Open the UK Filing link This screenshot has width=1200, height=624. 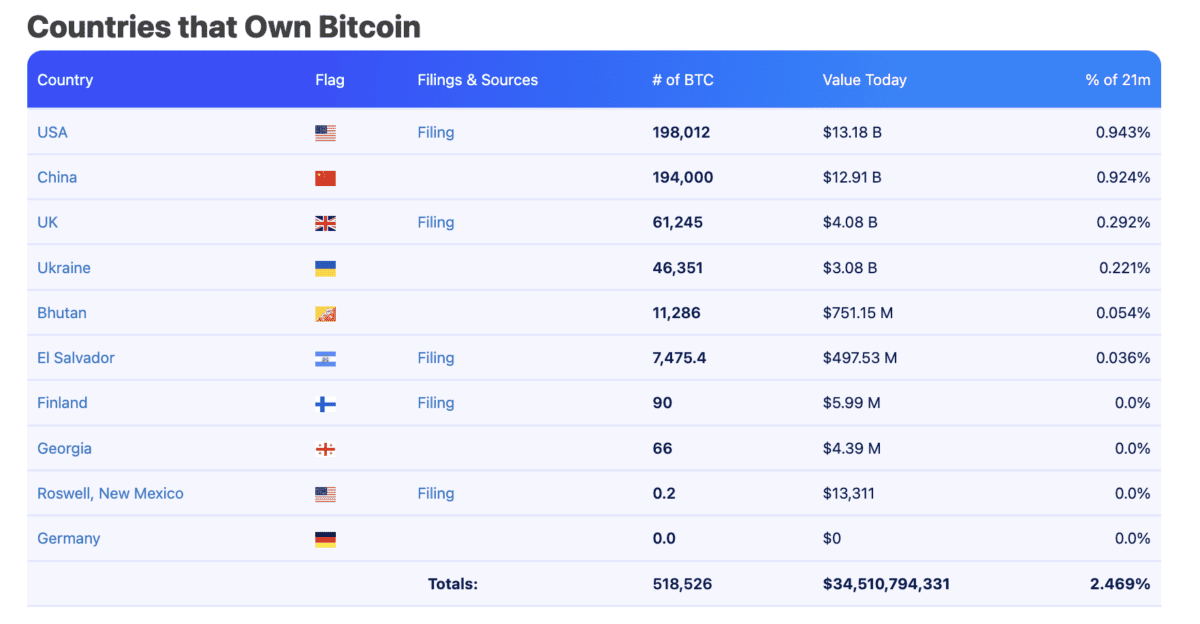[x=436, y=222]
